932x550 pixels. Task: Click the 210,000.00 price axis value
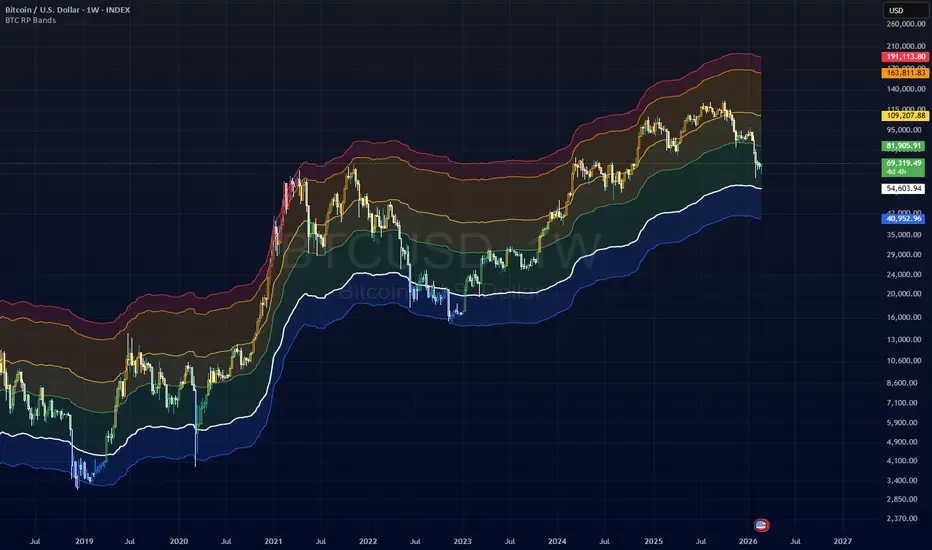click(906, 46)
